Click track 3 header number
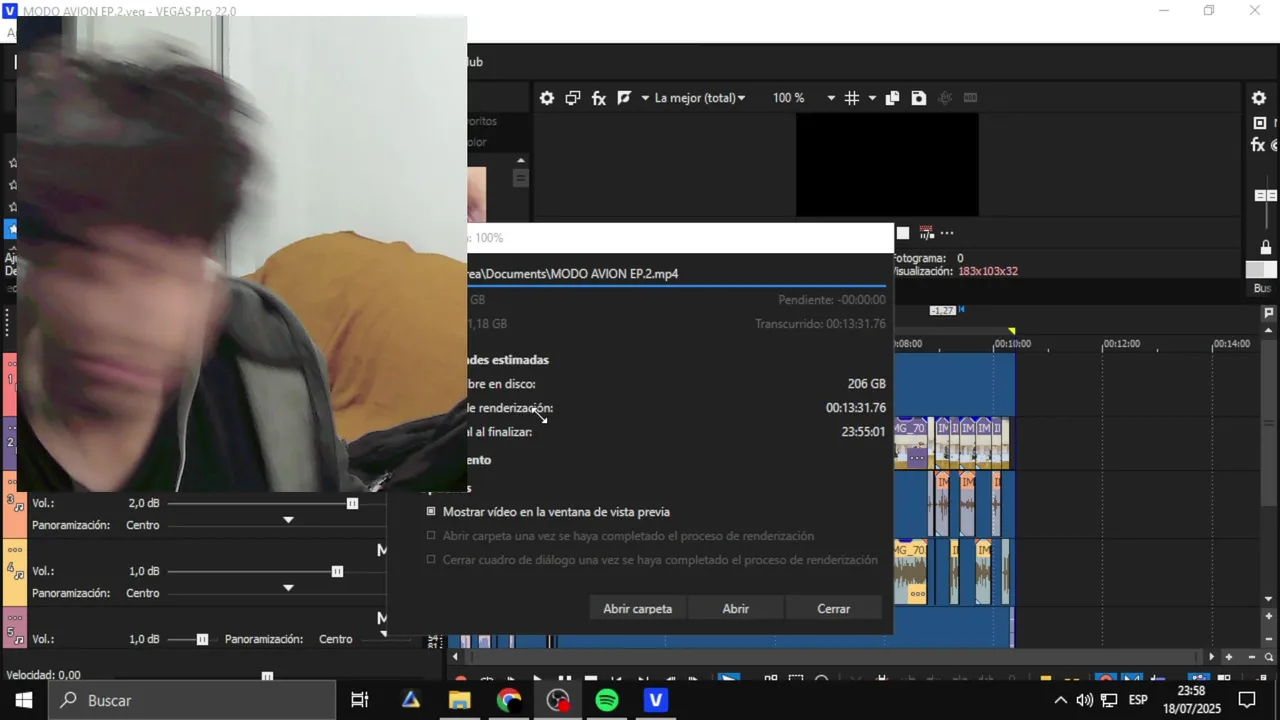 tap(10, 500)
